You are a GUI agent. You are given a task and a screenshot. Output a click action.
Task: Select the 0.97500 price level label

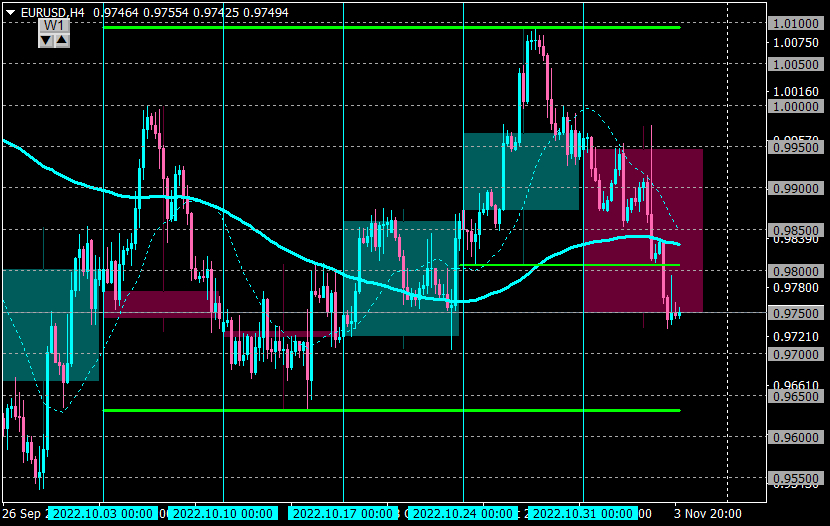[796, 313]
